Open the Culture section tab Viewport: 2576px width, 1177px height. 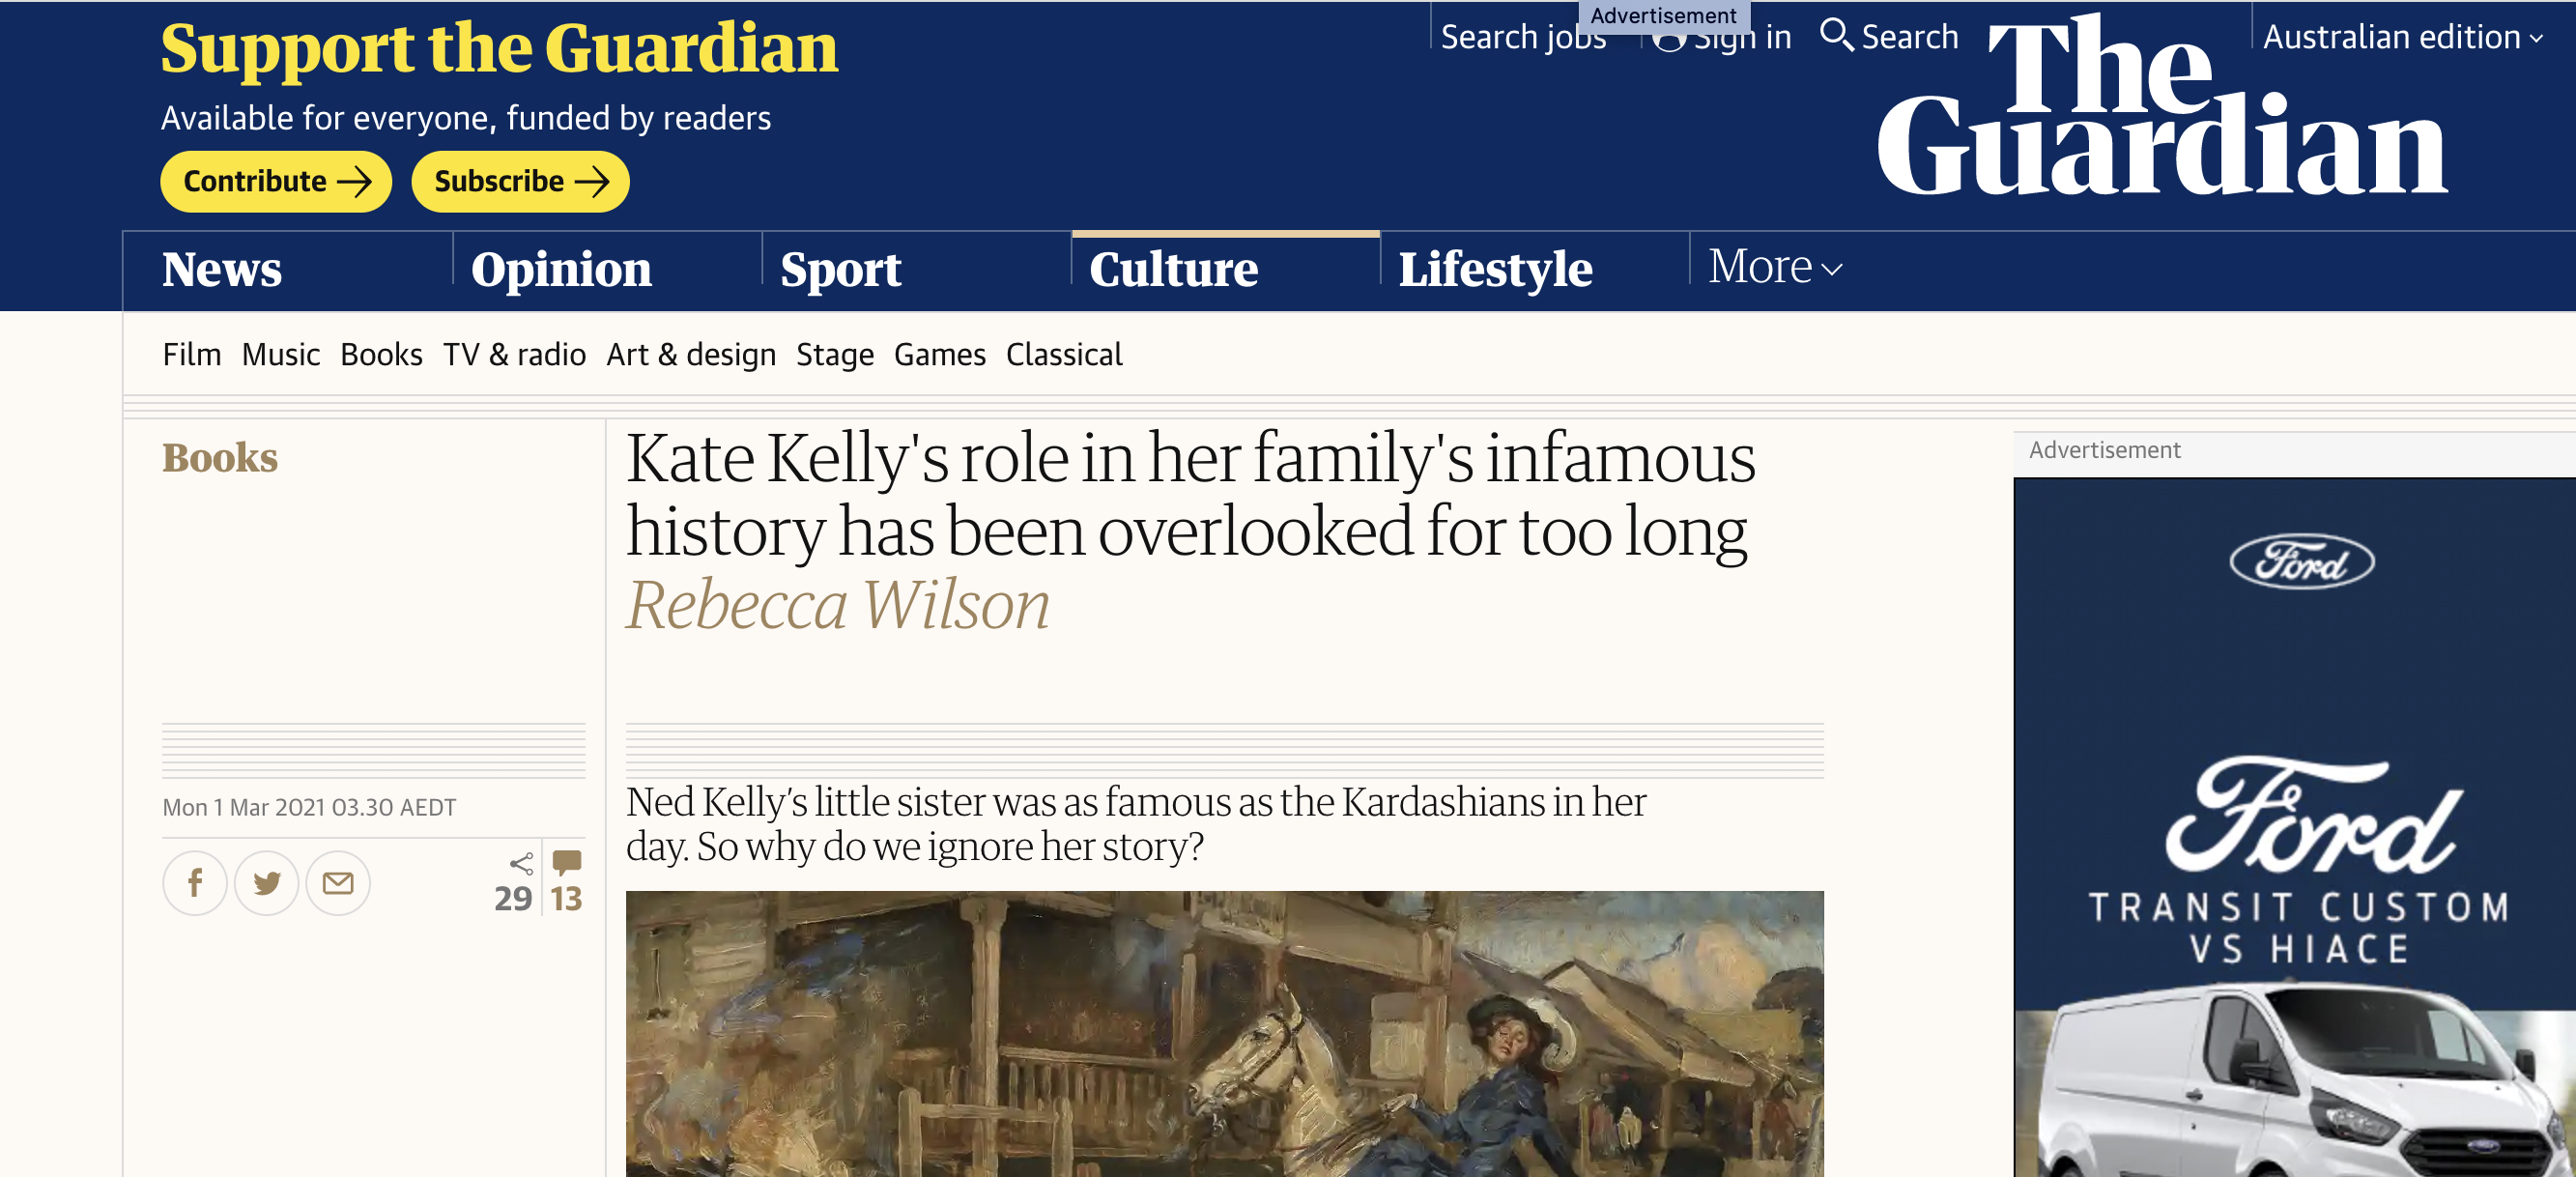pos(1173,270)
